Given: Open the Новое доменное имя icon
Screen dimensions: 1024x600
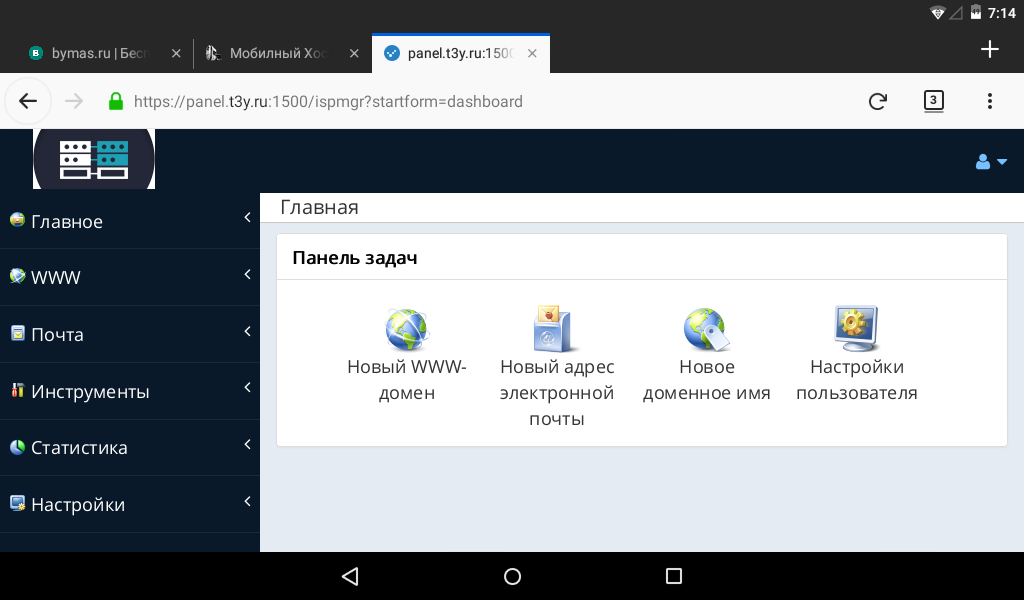Looking at the screenshot, I should pos(706,329).
